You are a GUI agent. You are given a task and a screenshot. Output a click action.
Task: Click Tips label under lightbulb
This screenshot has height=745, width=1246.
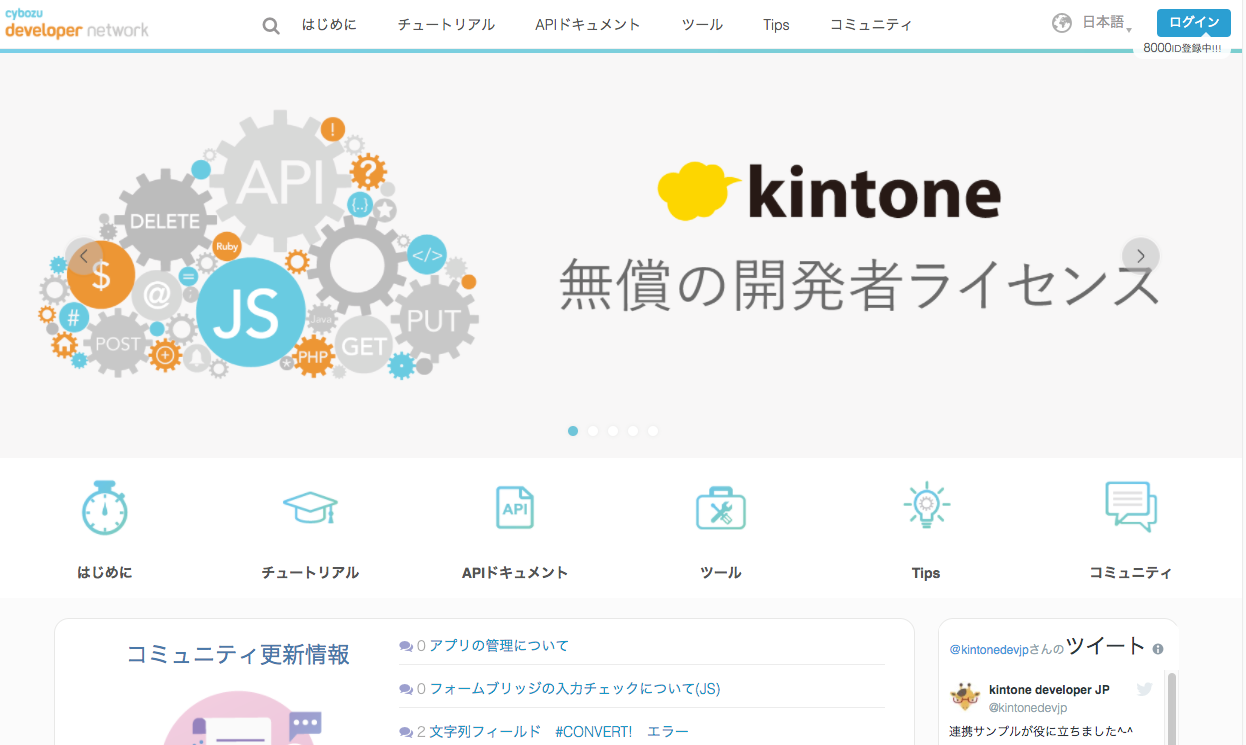(926, 573)
